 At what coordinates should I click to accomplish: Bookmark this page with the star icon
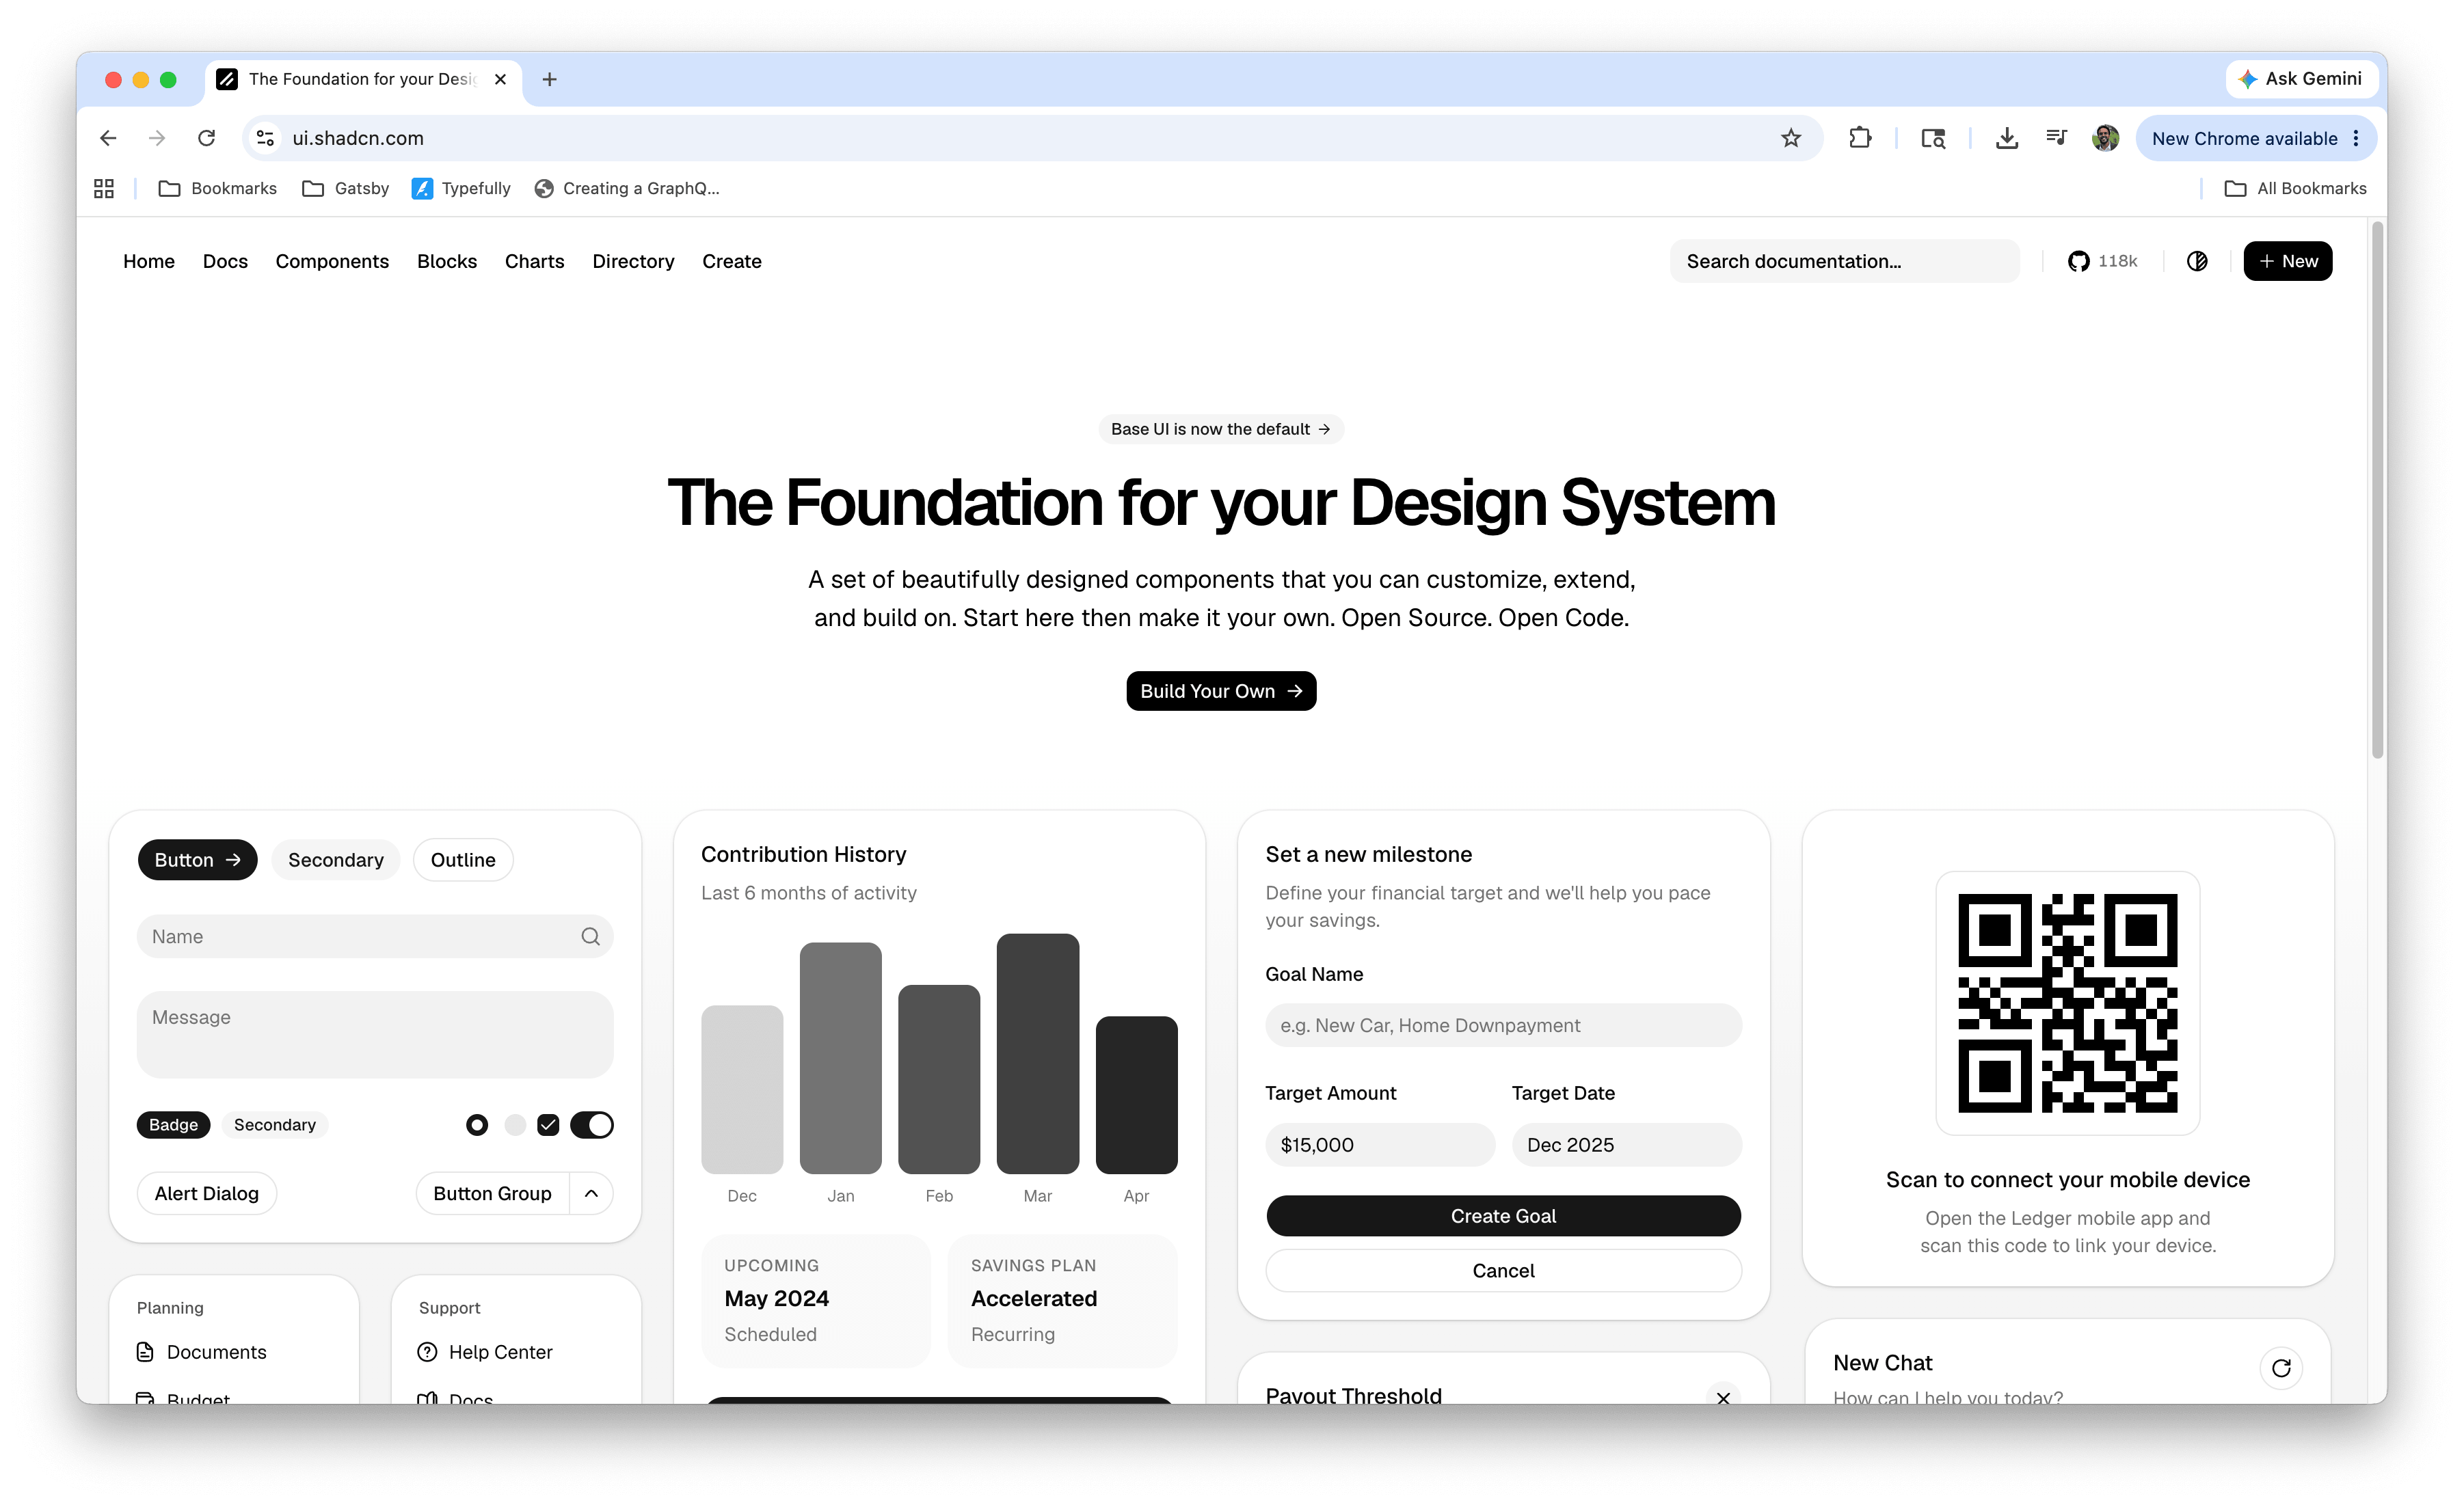(x=1791, y=138)
